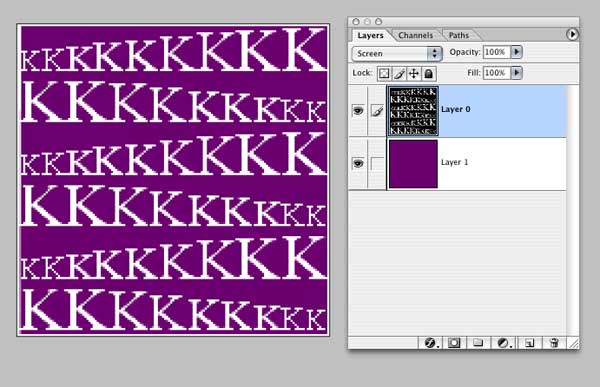Switch to the Paths tab
The image size is (600, 387).
(x=458, y=36)
